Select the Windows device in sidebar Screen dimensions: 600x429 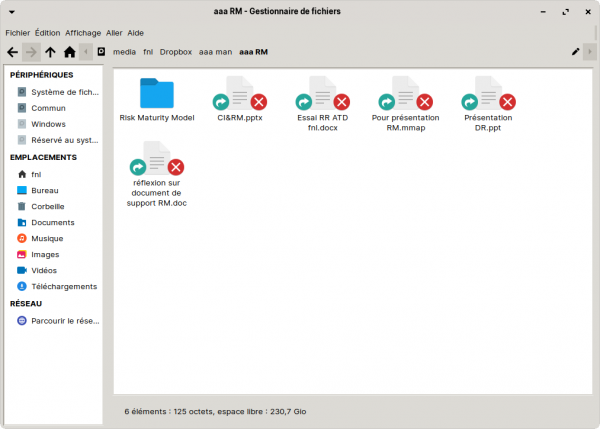[x=48, y=124]
